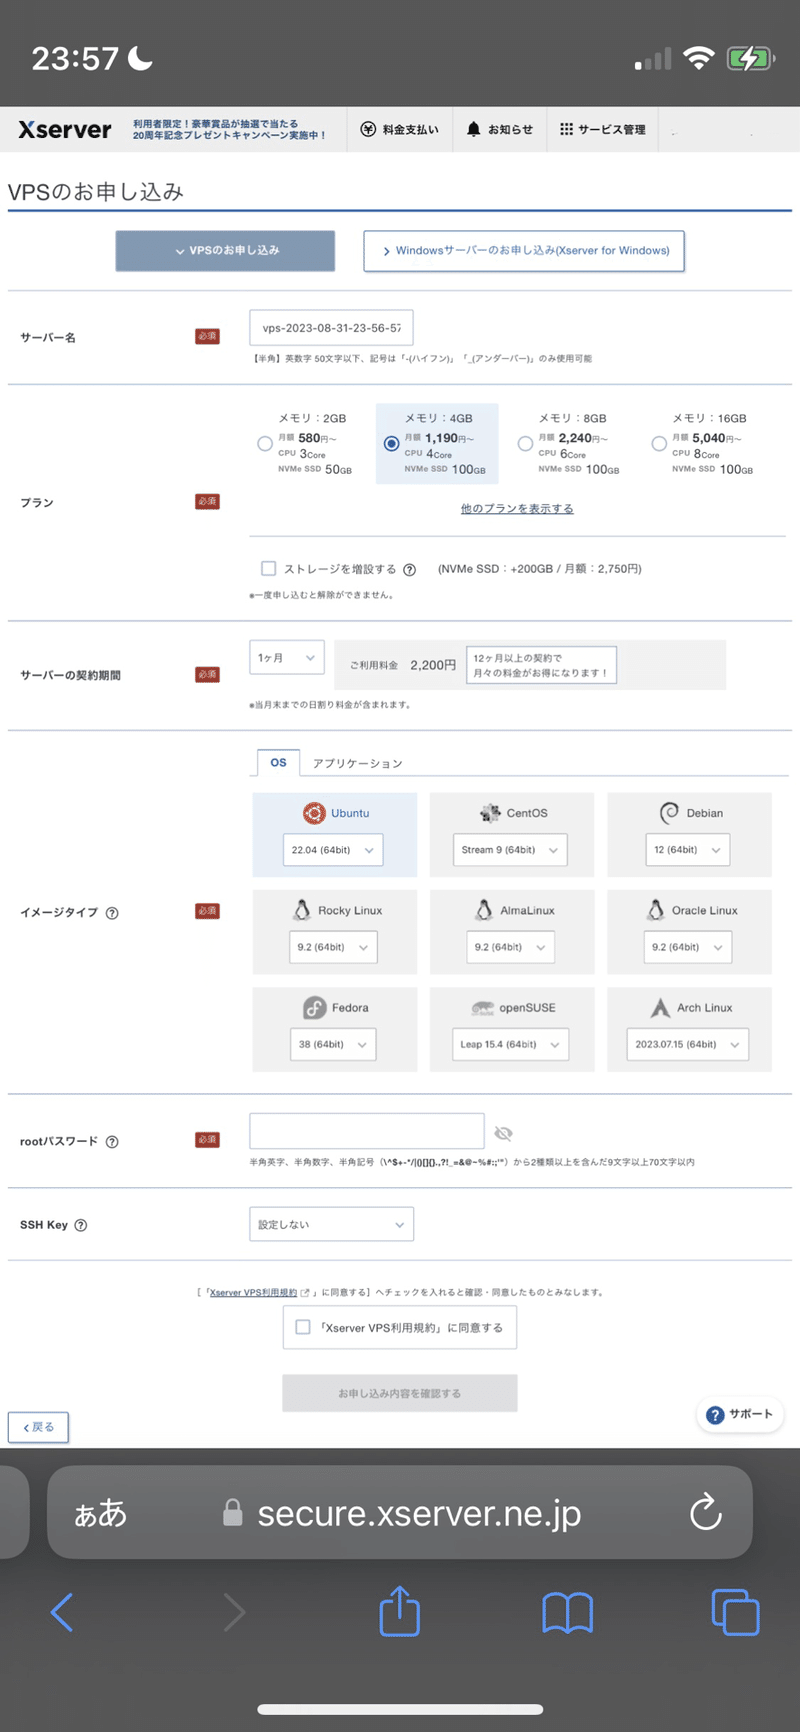Open the お知らせ menu item
This screenshot has width=800, height=1732.
coord(499,129)
